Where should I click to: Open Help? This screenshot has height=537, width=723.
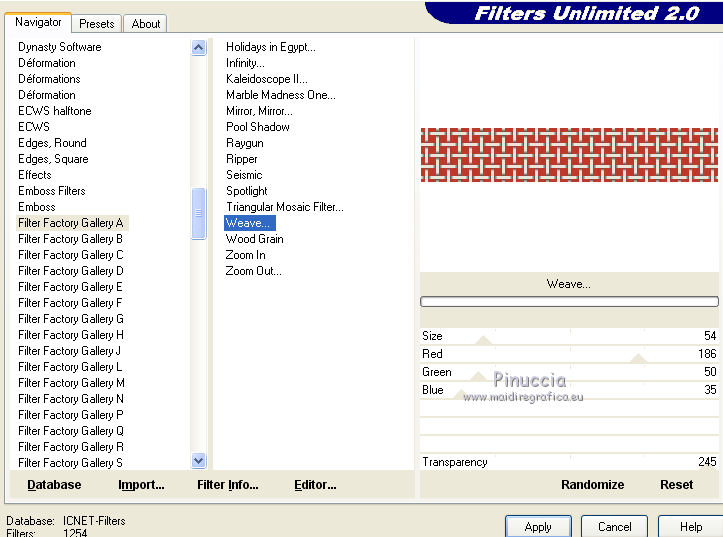pyautogui.click(x=691, y=526)
